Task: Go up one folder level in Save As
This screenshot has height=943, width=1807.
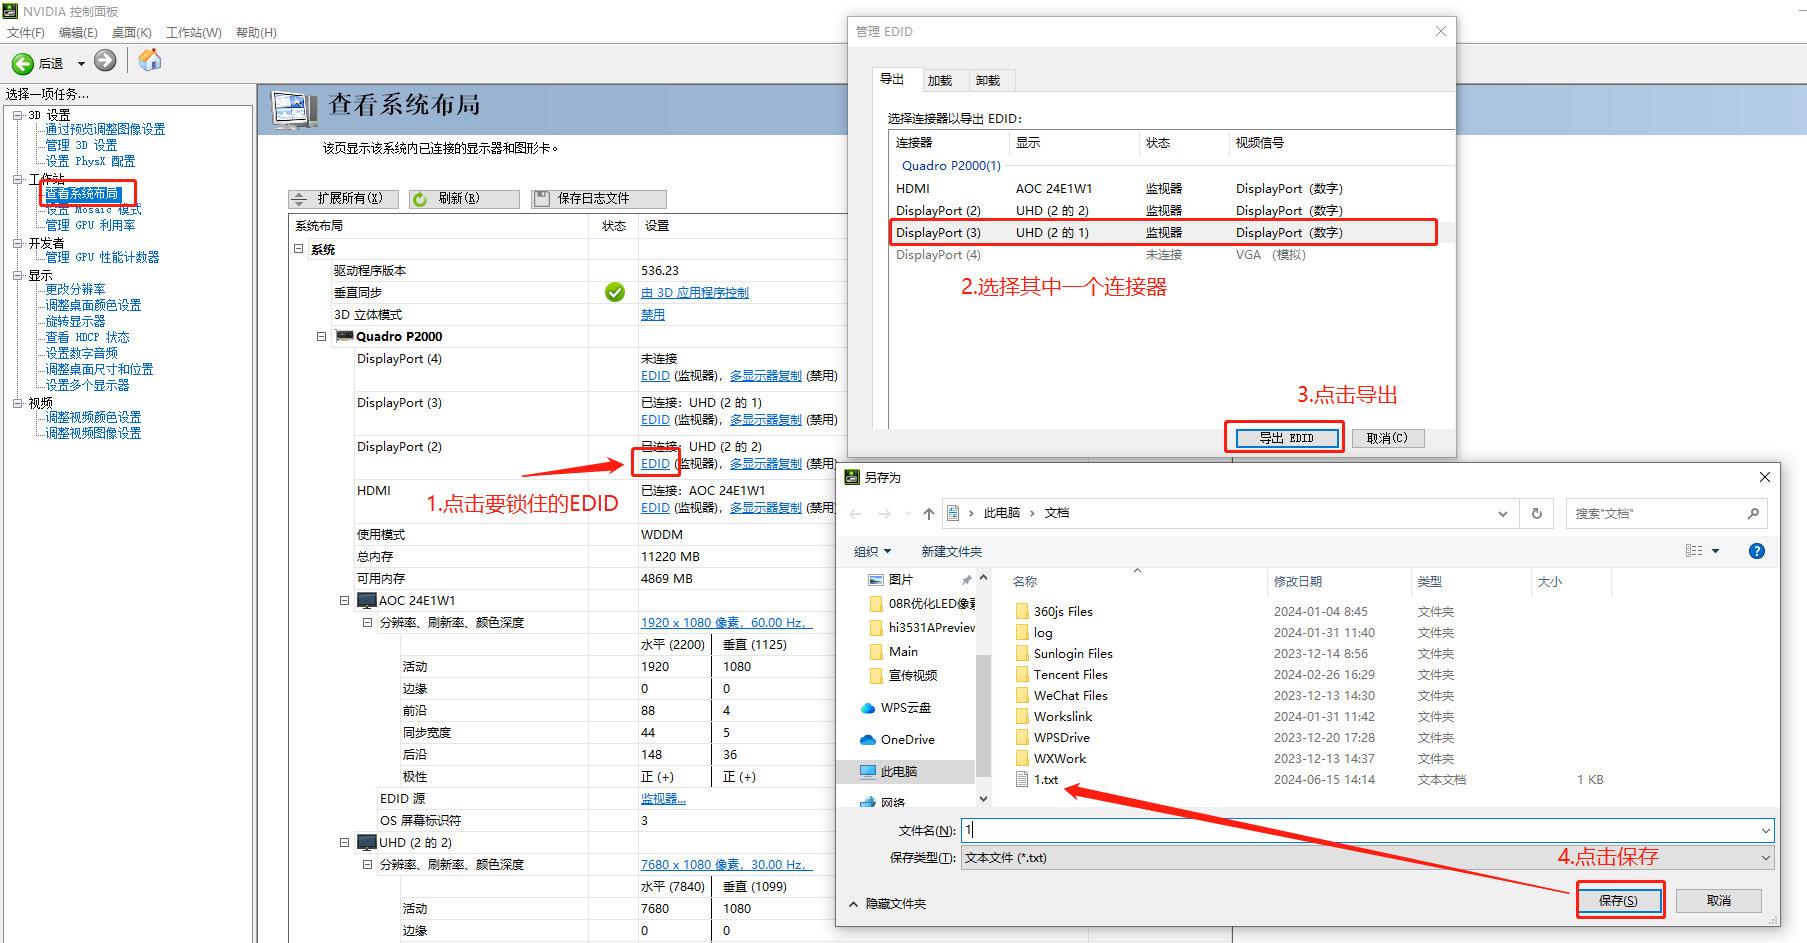Action: pos(929,514)
